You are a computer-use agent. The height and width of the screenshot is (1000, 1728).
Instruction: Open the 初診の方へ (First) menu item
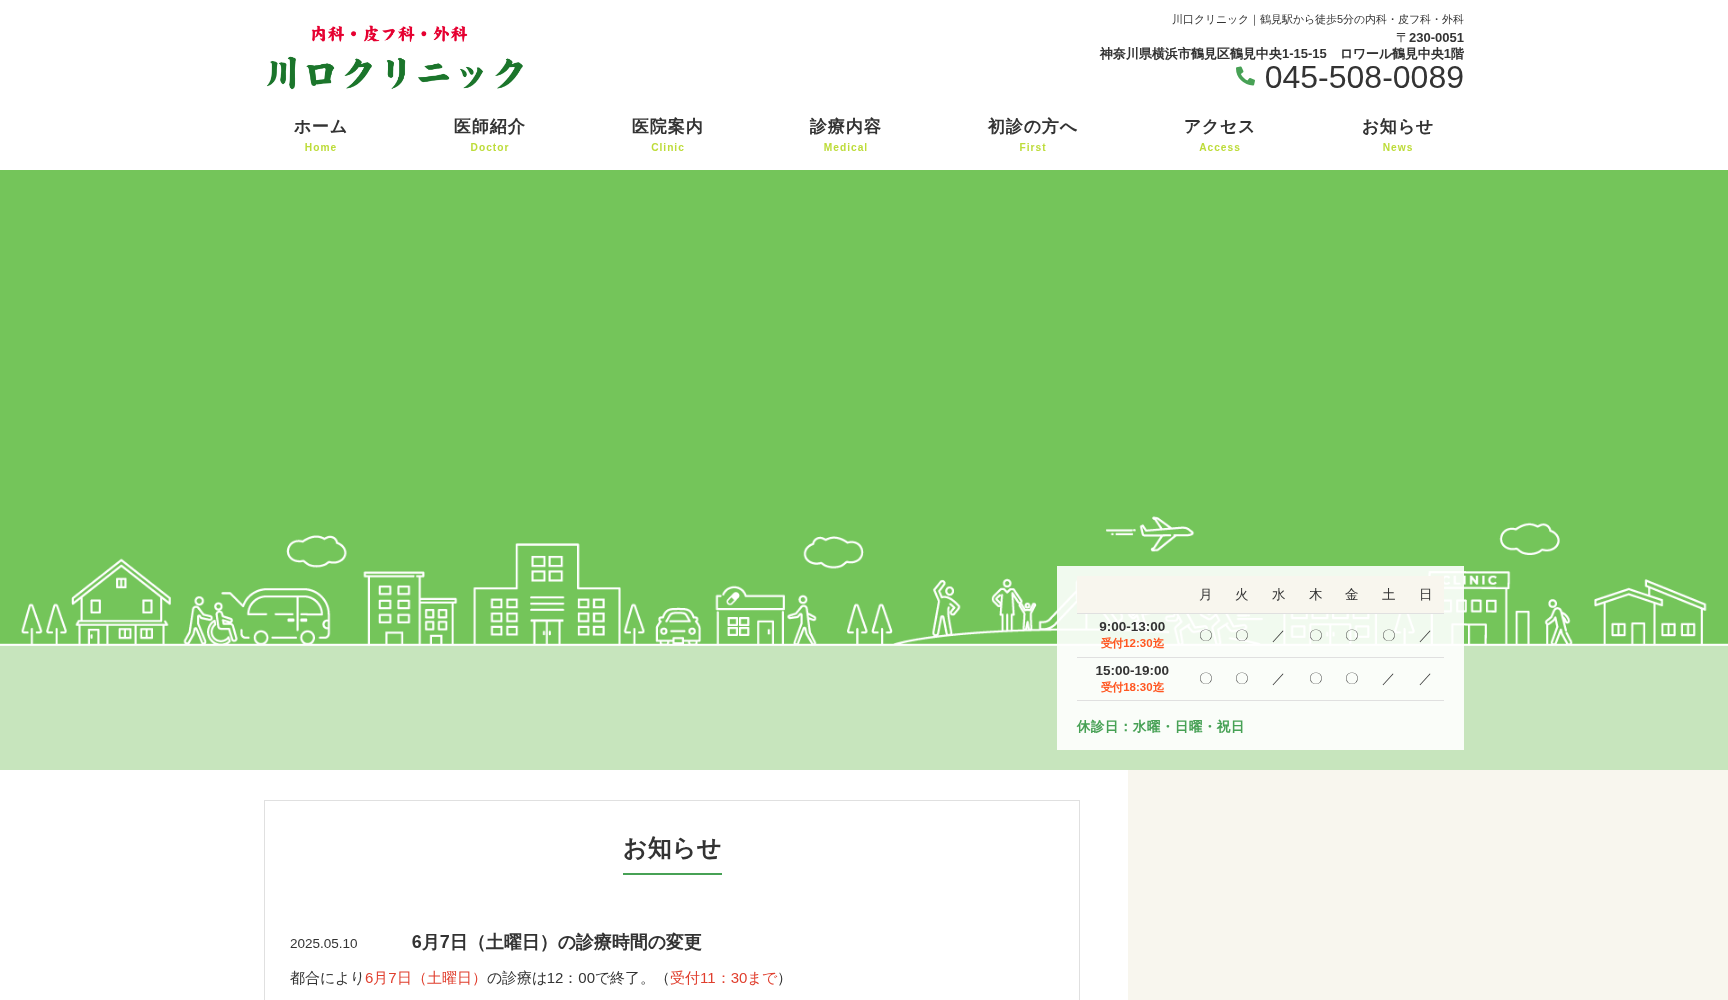pos(1032,135)
